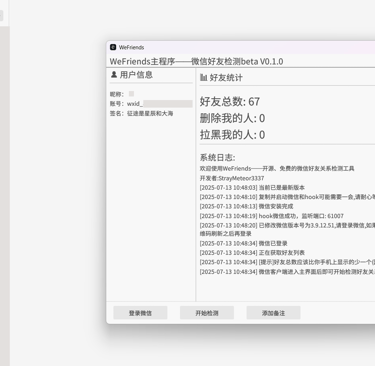375x366 pixels.
Task: Select the 删除我的人: 0 statistic
Action: click(x=232, y=118)
